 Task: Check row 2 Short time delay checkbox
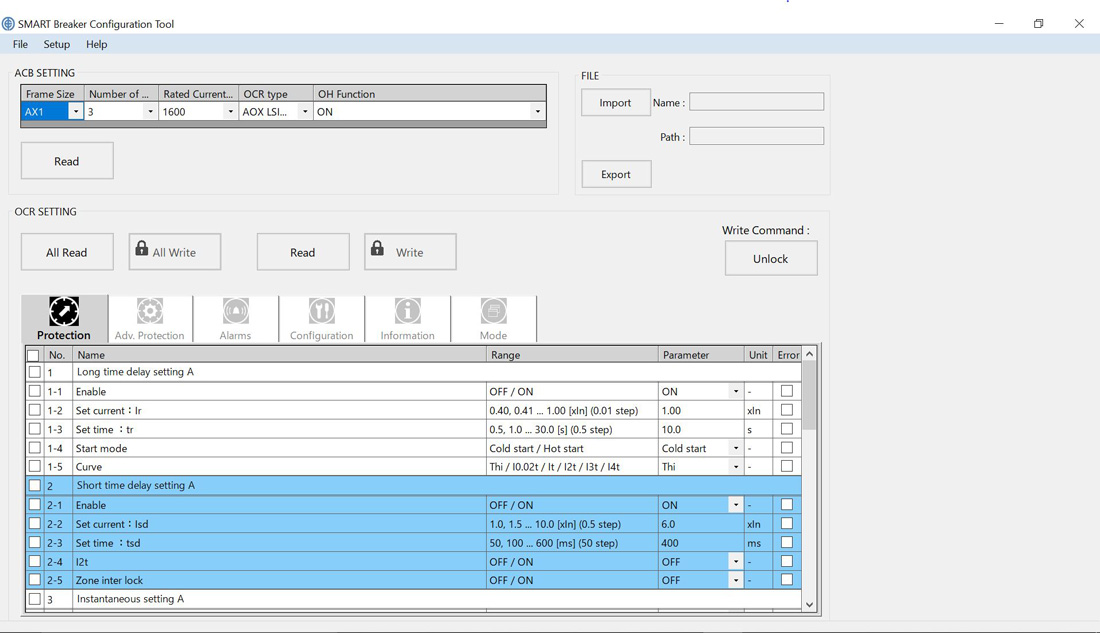(x=34, y=485)
